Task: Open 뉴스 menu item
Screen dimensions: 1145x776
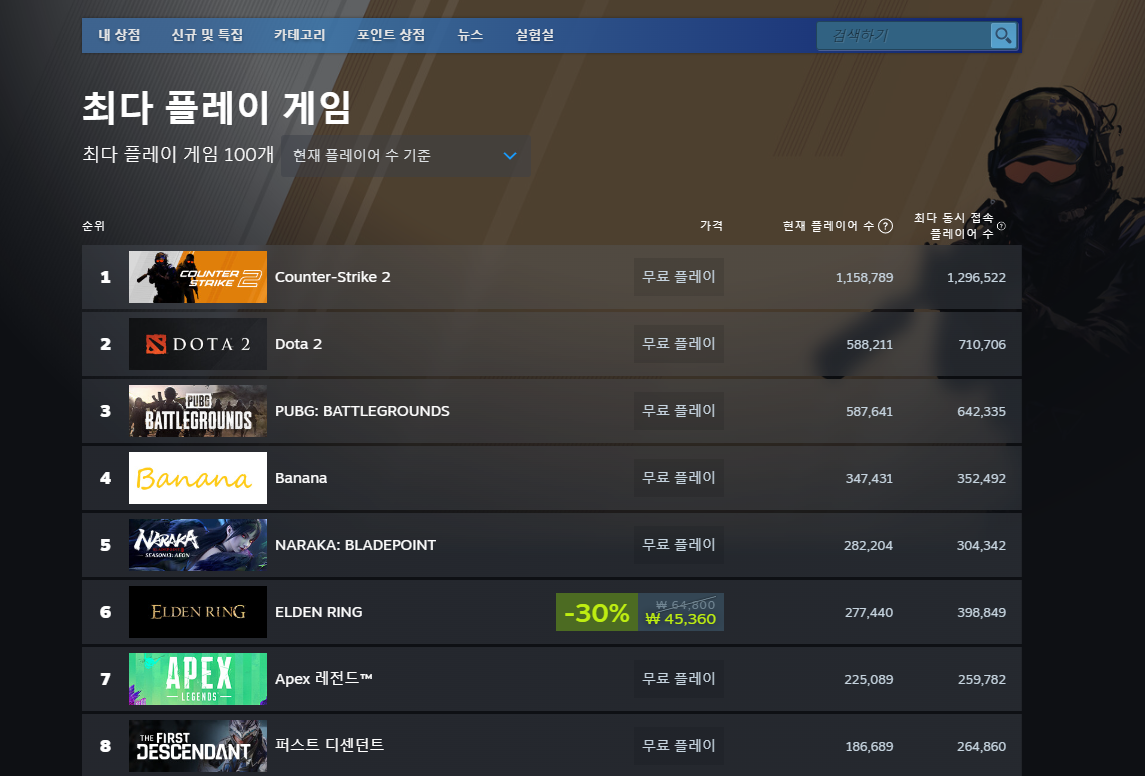Action: pos(470,35)
